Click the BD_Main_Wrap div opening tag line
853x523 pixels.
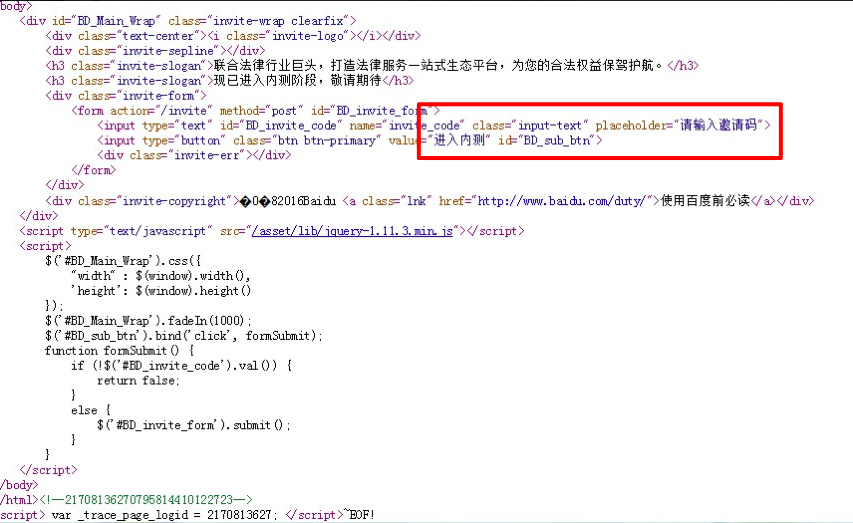[x=188, y=21]
